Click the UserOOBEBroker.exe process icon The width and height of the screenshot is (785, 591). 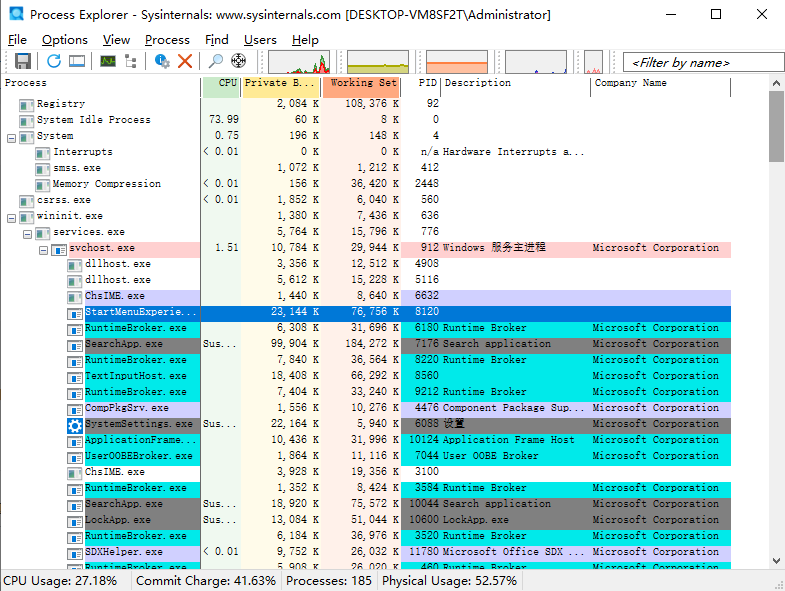(75, 458)
